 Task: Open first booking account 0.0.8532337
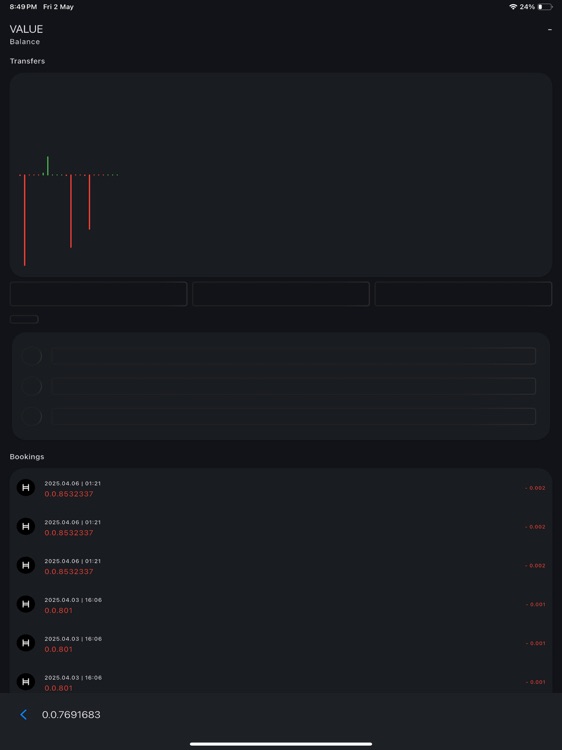pyautogui.click(x=69, y=494)
